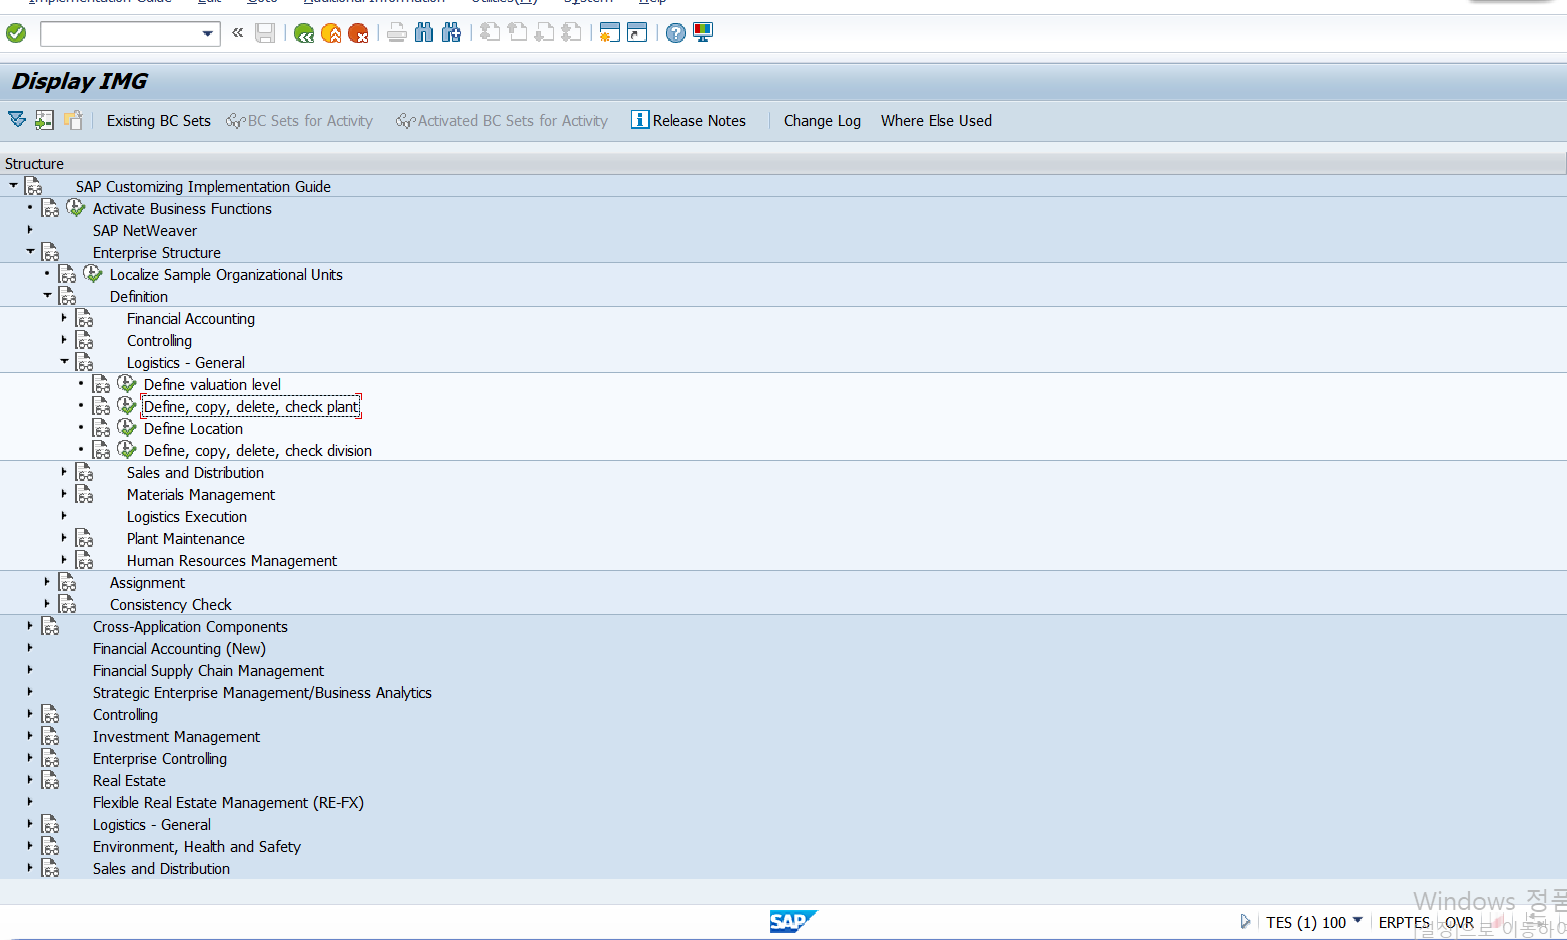Screen dimensions: 1567x940
Task: Select the Investment Management row
Action: [176, 737]
